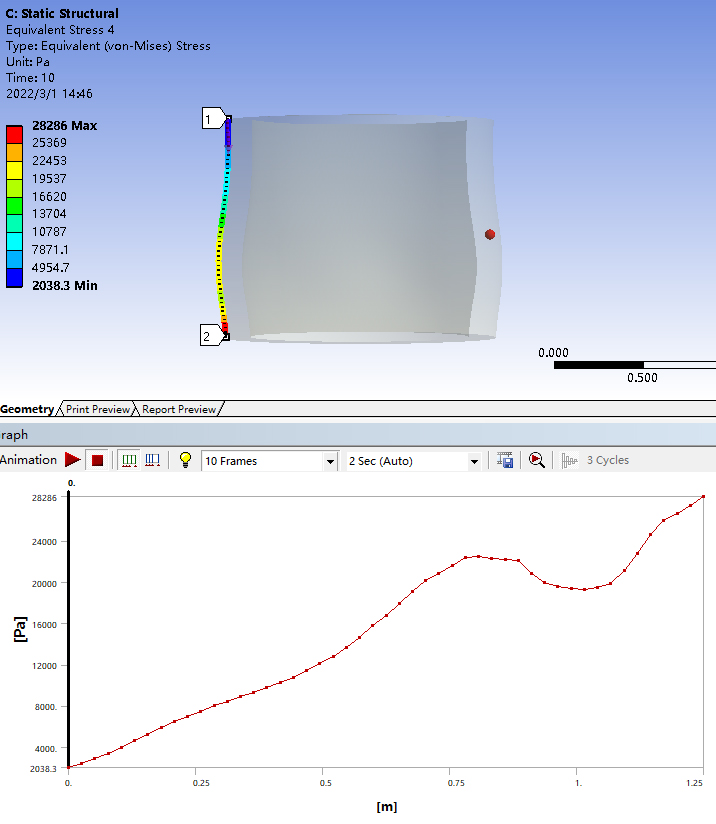Click path start point label 1
Viewport: 716px width, 824px height.
click(213, 118)
